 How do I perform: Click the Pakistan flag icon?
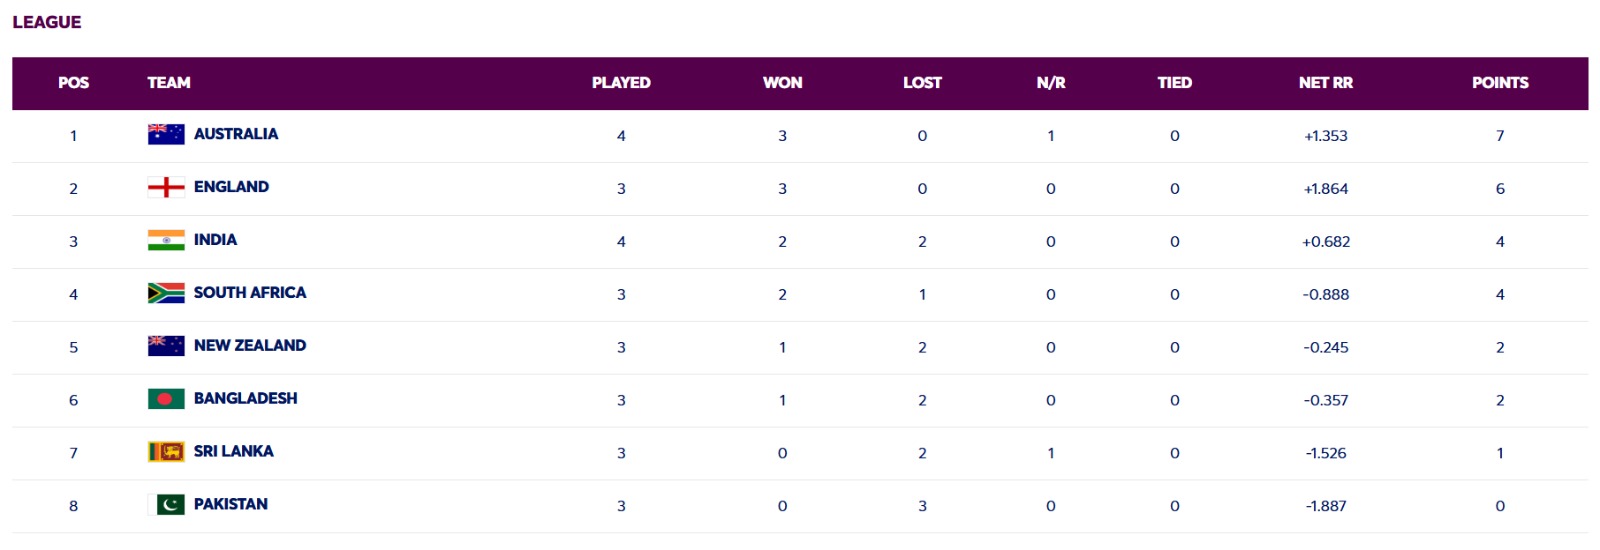click(166, 505)
